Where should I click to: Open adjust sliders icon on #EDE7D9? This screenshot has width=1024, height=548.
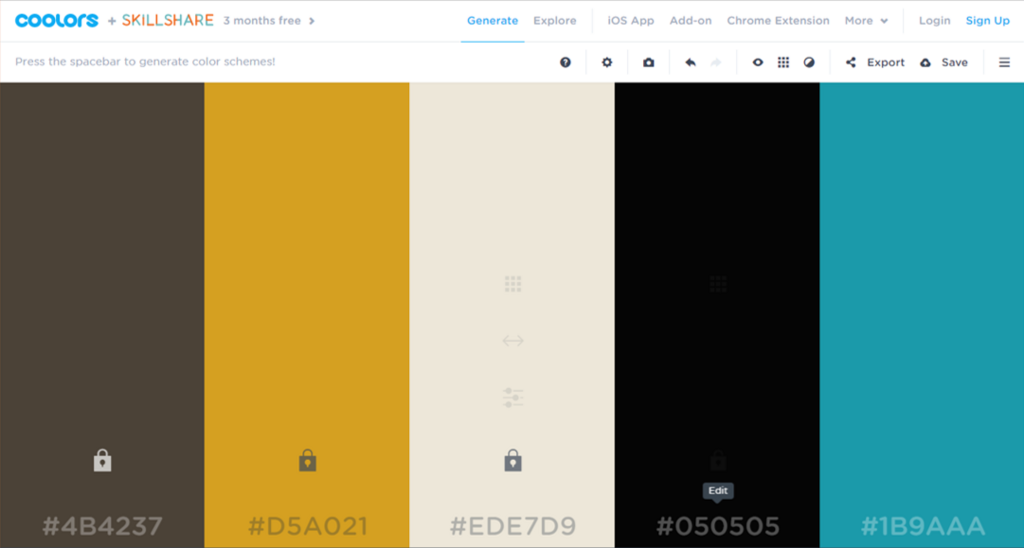click(513, 397)
